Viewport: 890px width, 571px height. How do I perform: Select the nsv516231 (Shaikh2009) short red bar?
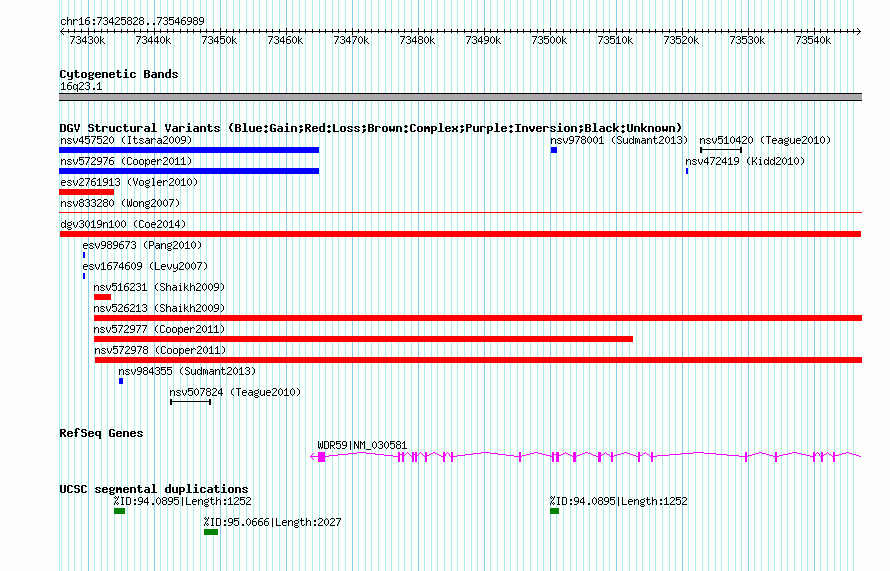(x=102, y=297)
